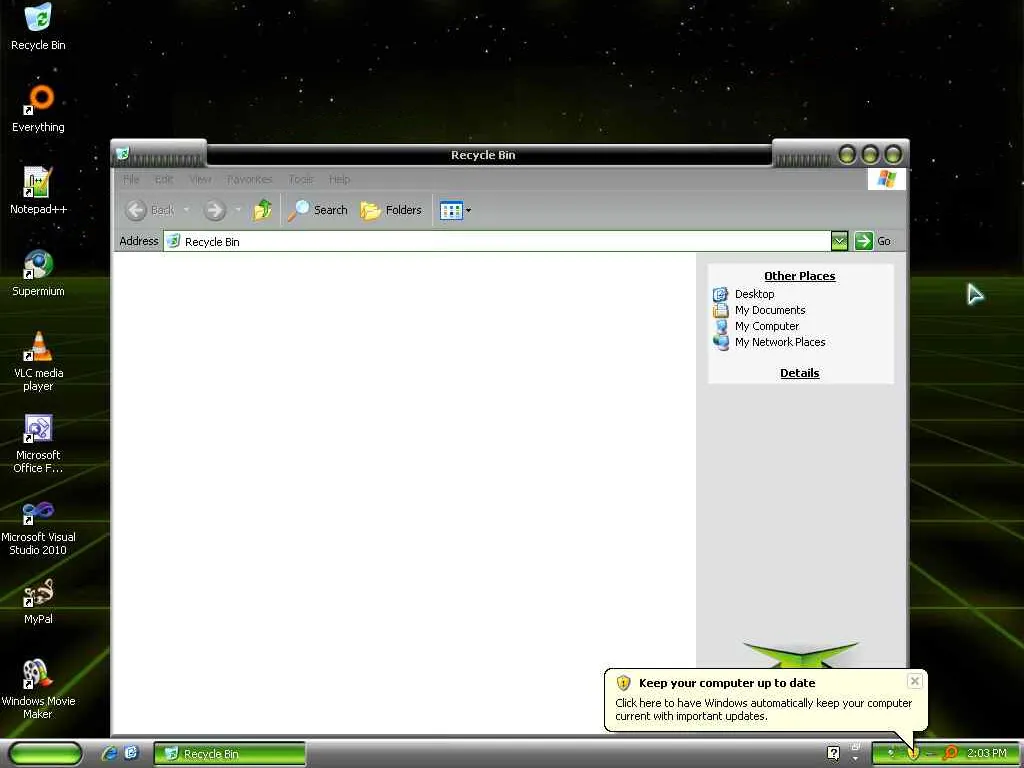The height and width of the screenshot is (768, 1024).
Task: Go up one folder level
Action: point(263,210)
